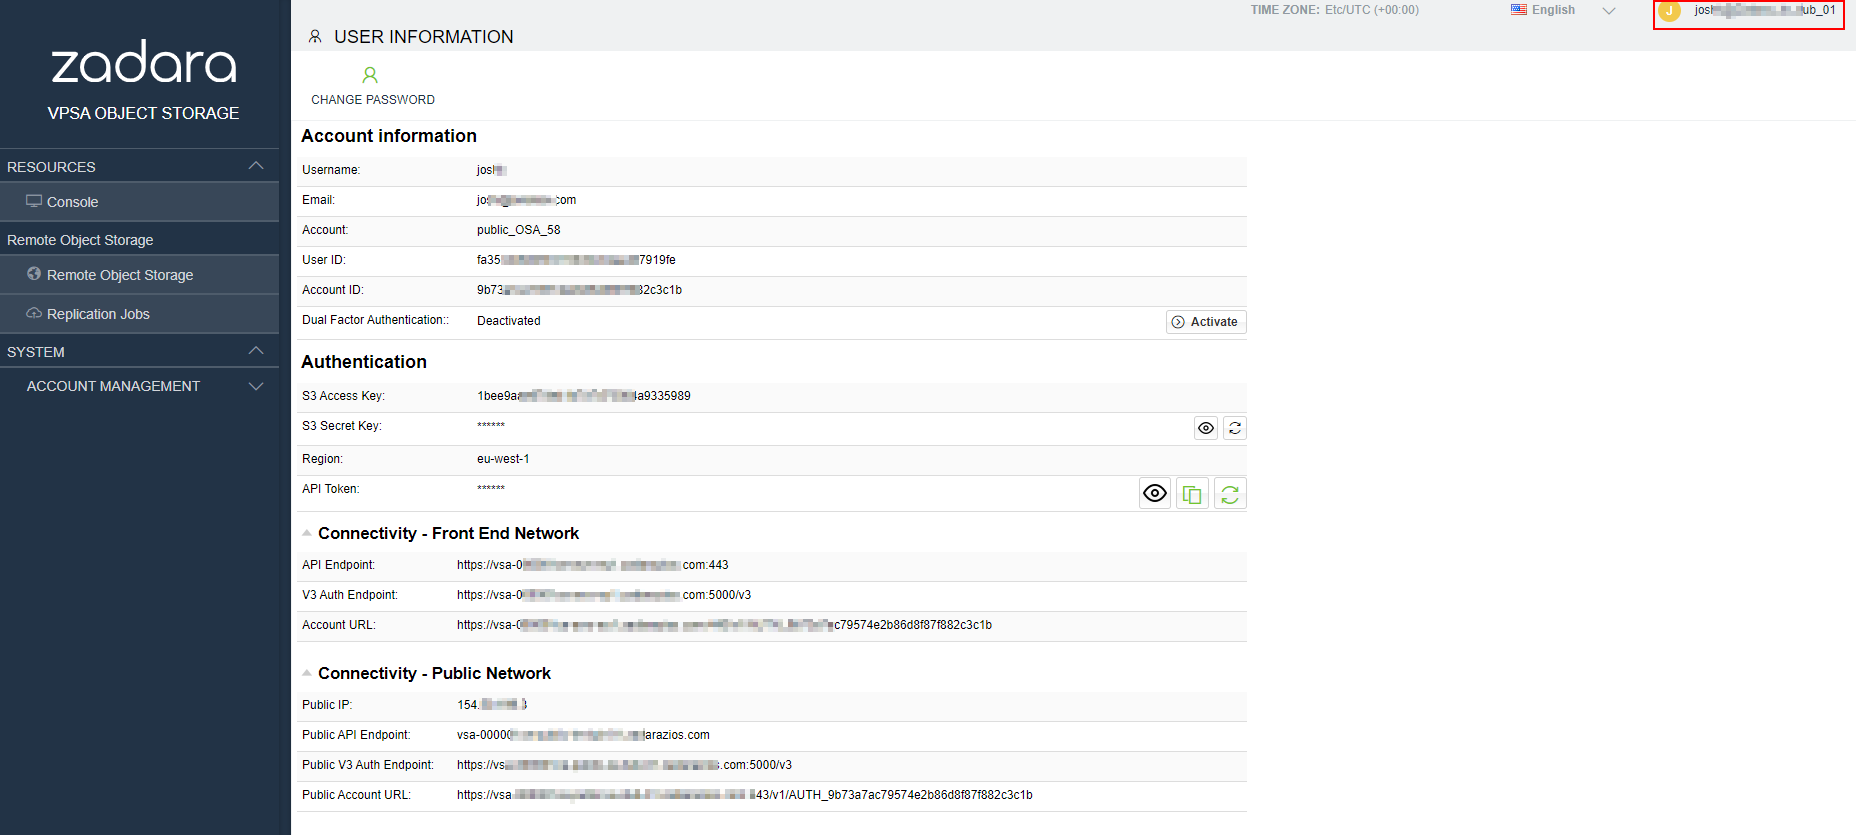The image size is (1856, 835).
Task: Select the API Endpoint URL ending com:443
Action: point(593,565)
